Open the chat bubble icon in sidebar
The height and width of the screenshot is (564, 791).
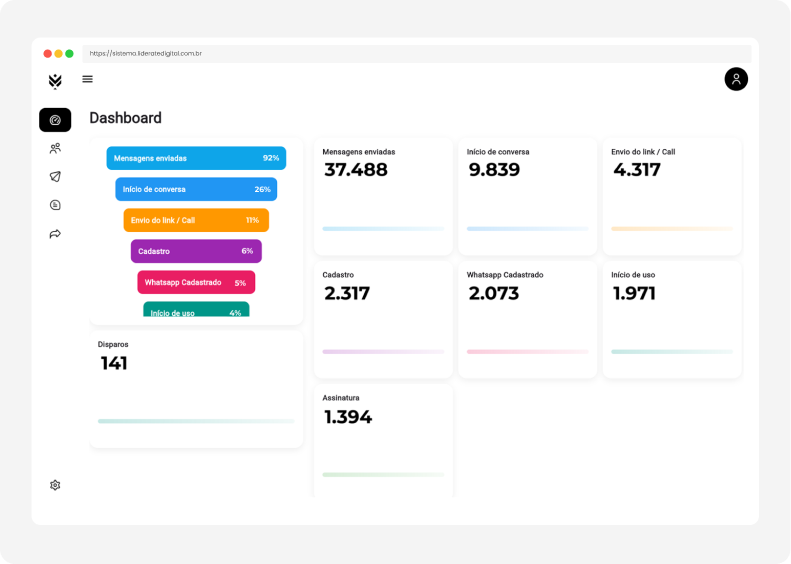(x=55, y=205)
